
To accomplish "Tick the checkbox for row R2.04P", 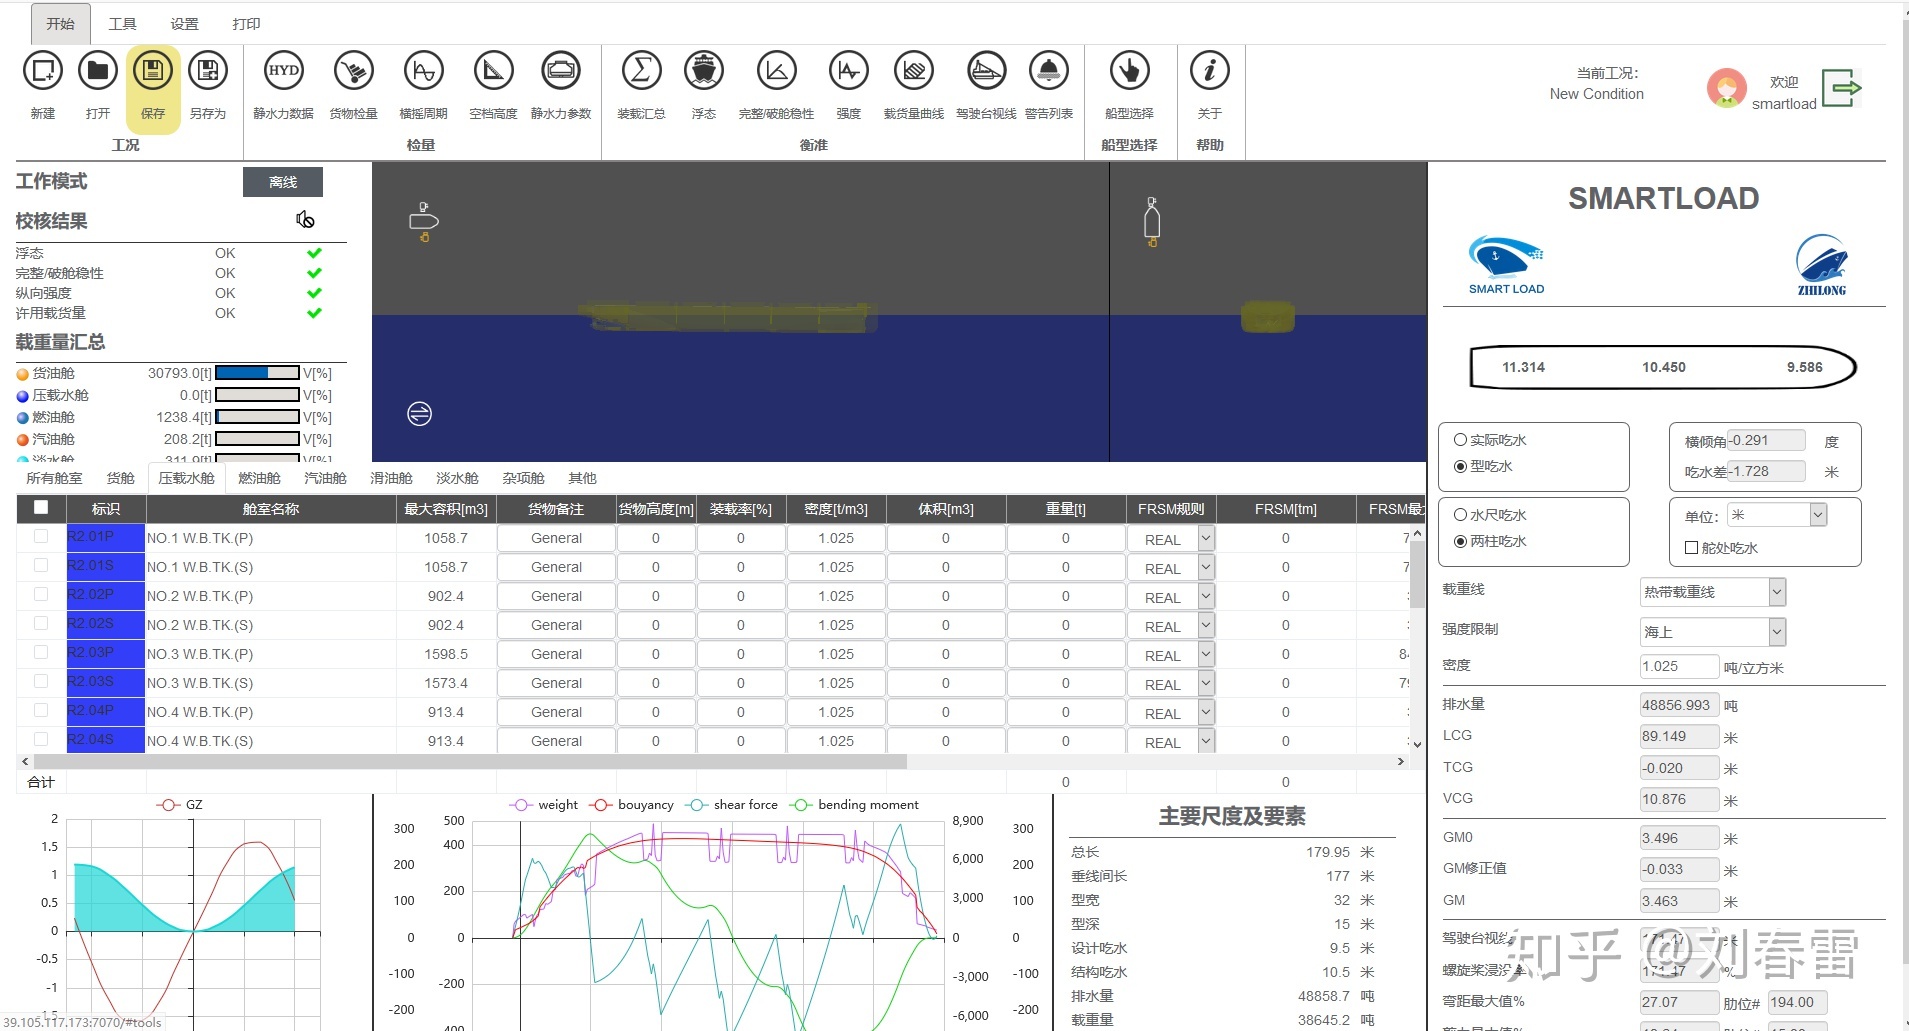I will click(41, 710).
